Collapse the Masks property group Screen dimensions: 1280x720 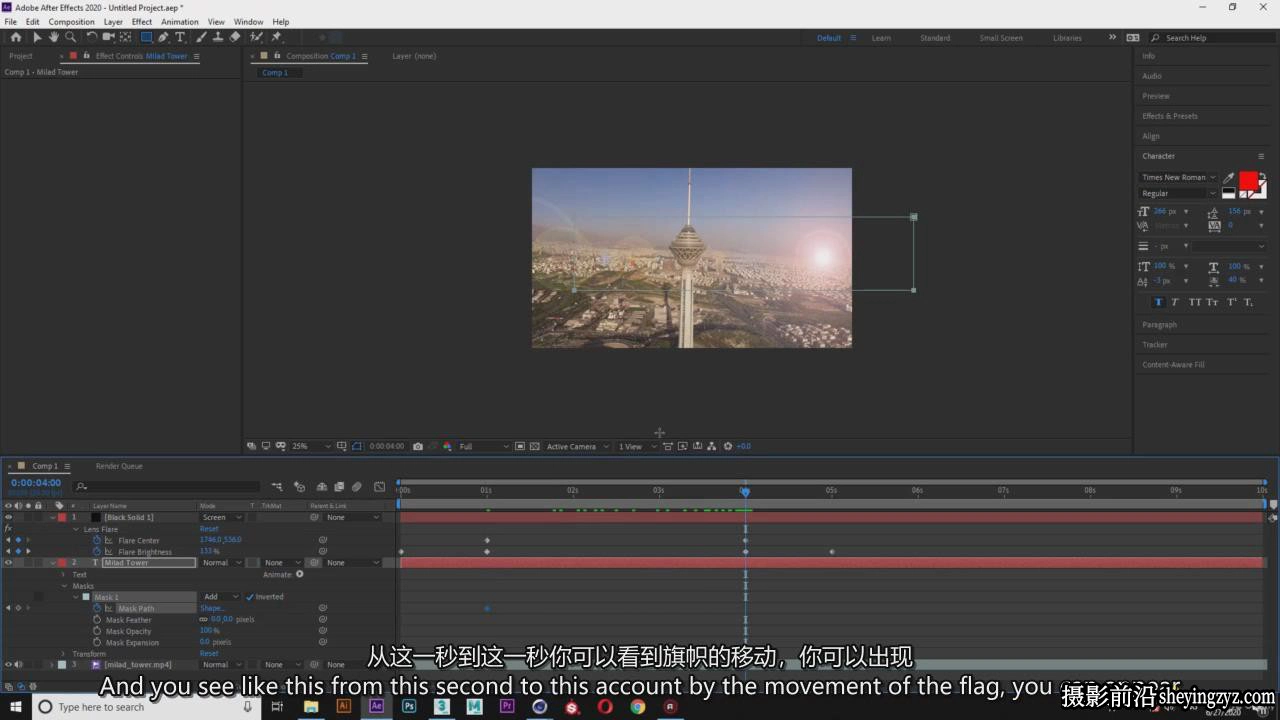64,586
